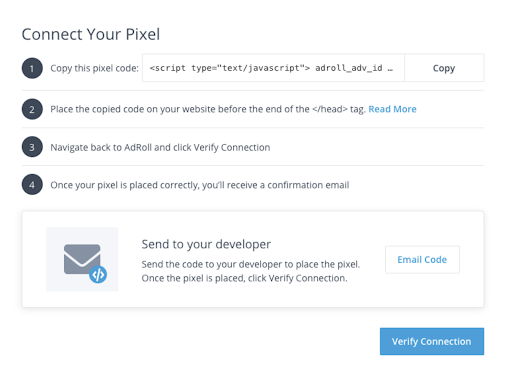Click the 'Copy this pixel code:' label
The height and width of the screenshot is (372, 512).
94,68
